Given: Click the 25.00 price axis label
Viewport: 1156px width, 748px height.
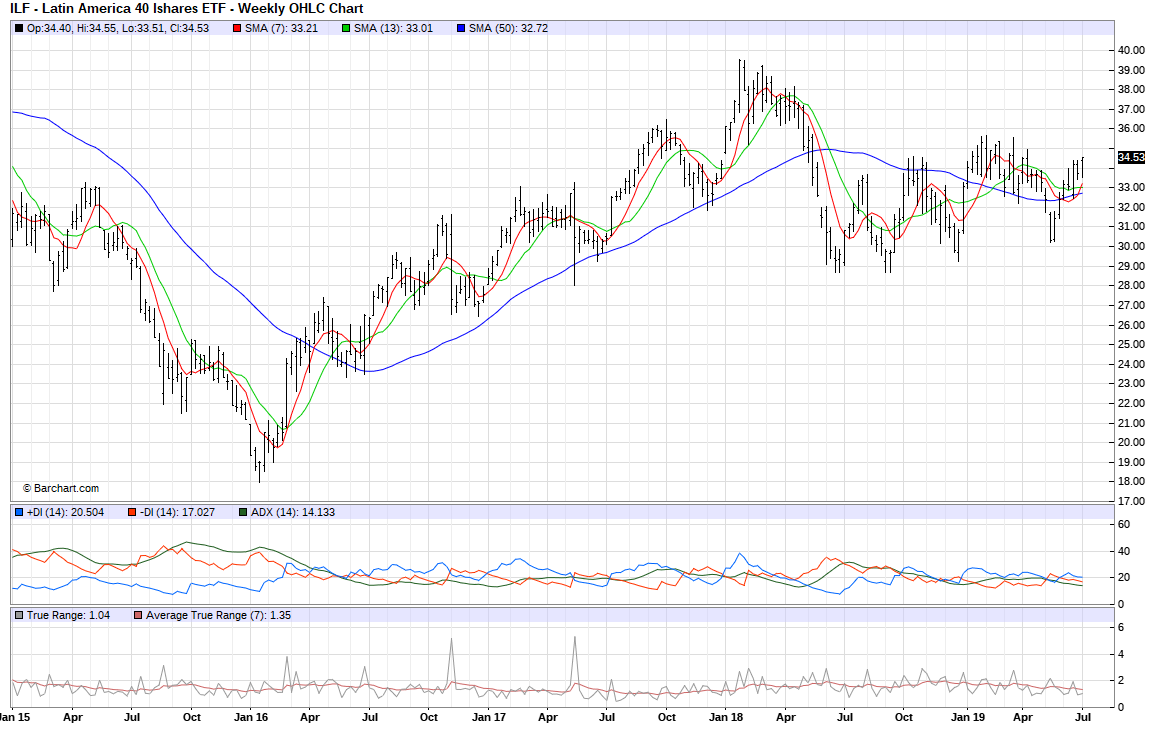Looking at the screenshot, I should click(1131, 345).
